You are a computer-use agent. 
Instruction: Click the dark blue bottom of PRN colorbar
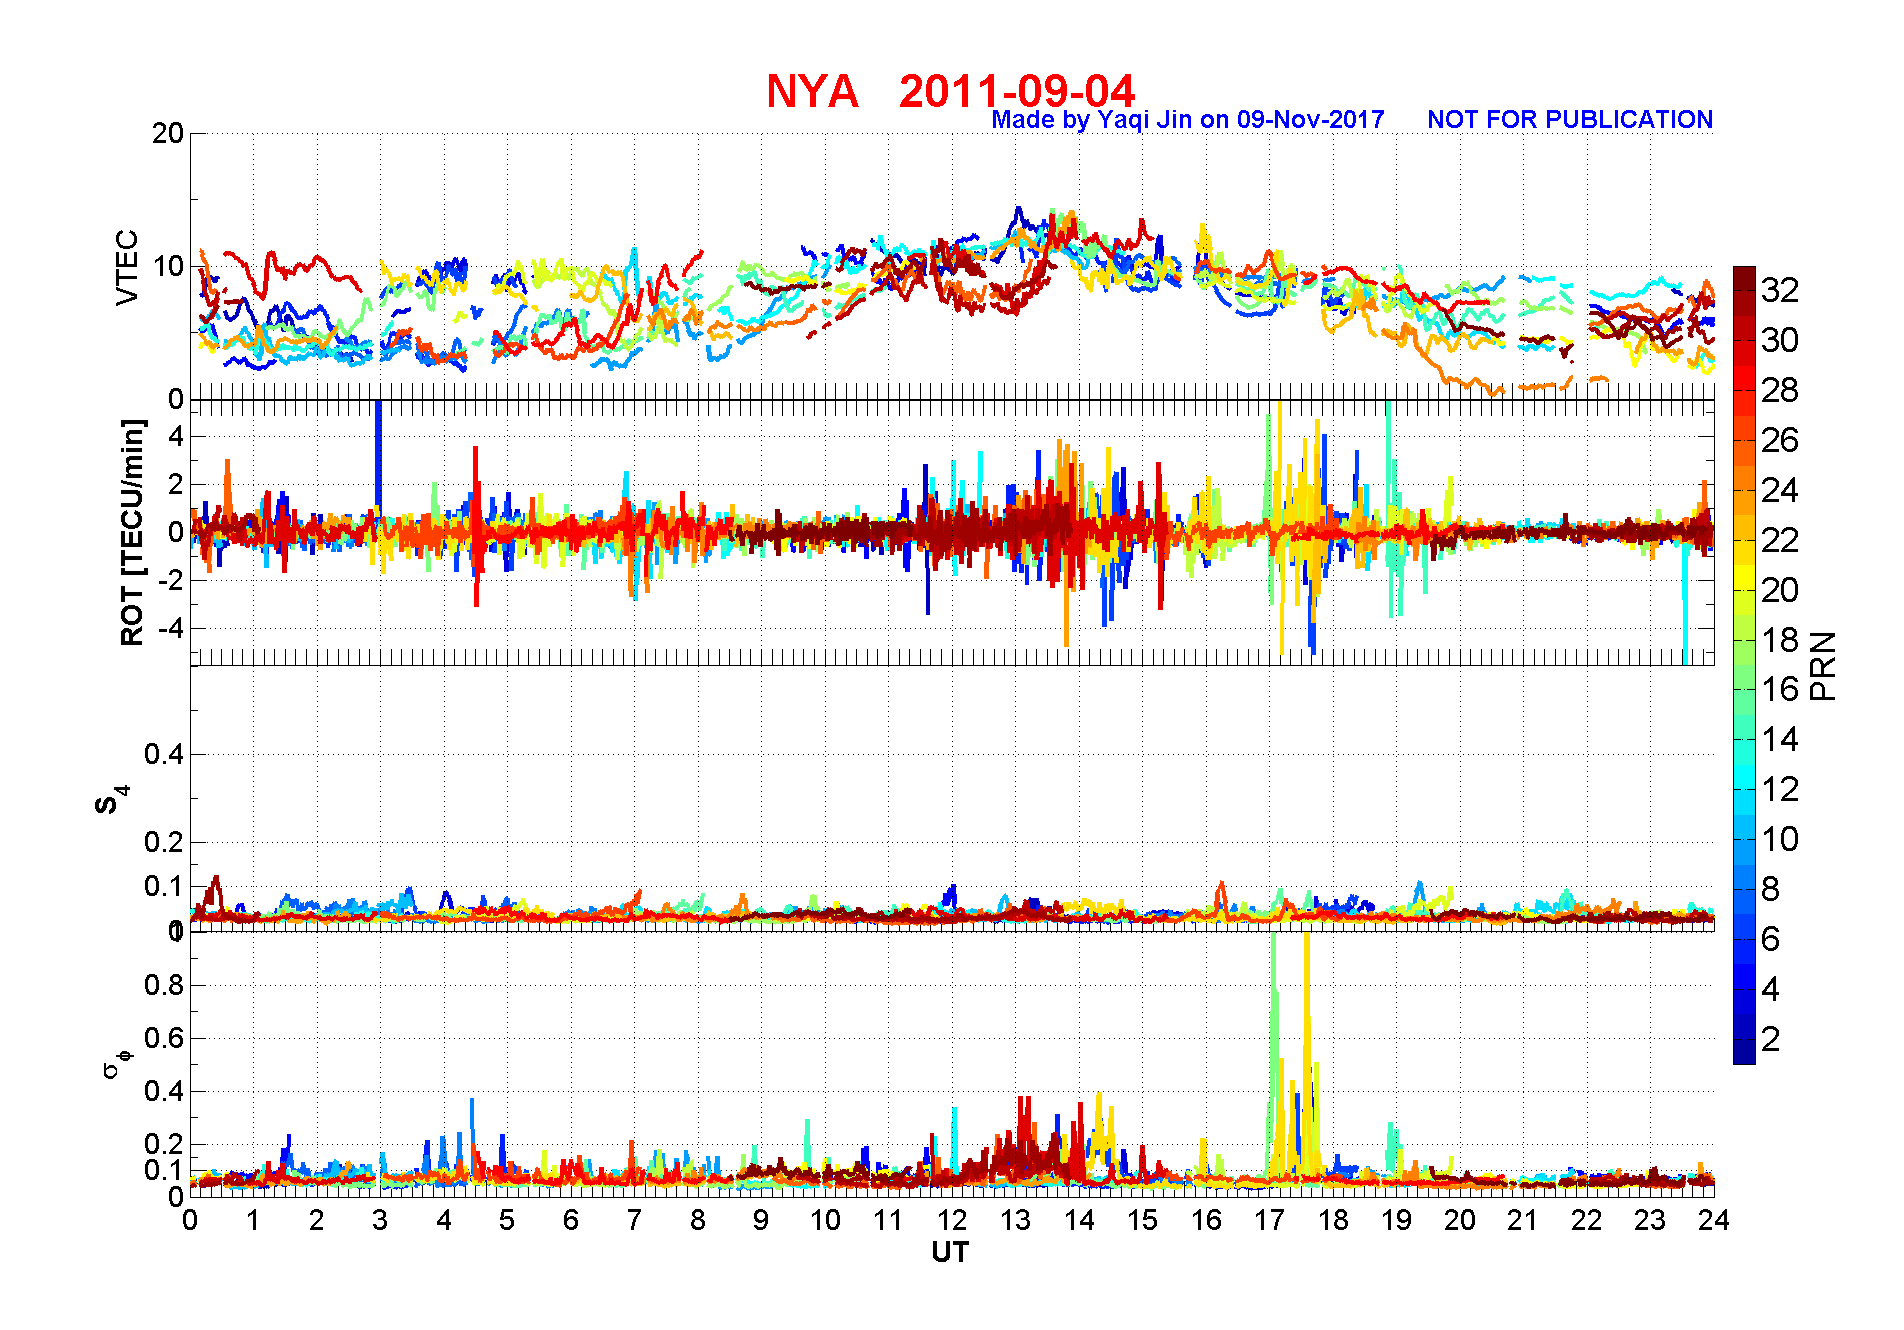[1744, 1051]
